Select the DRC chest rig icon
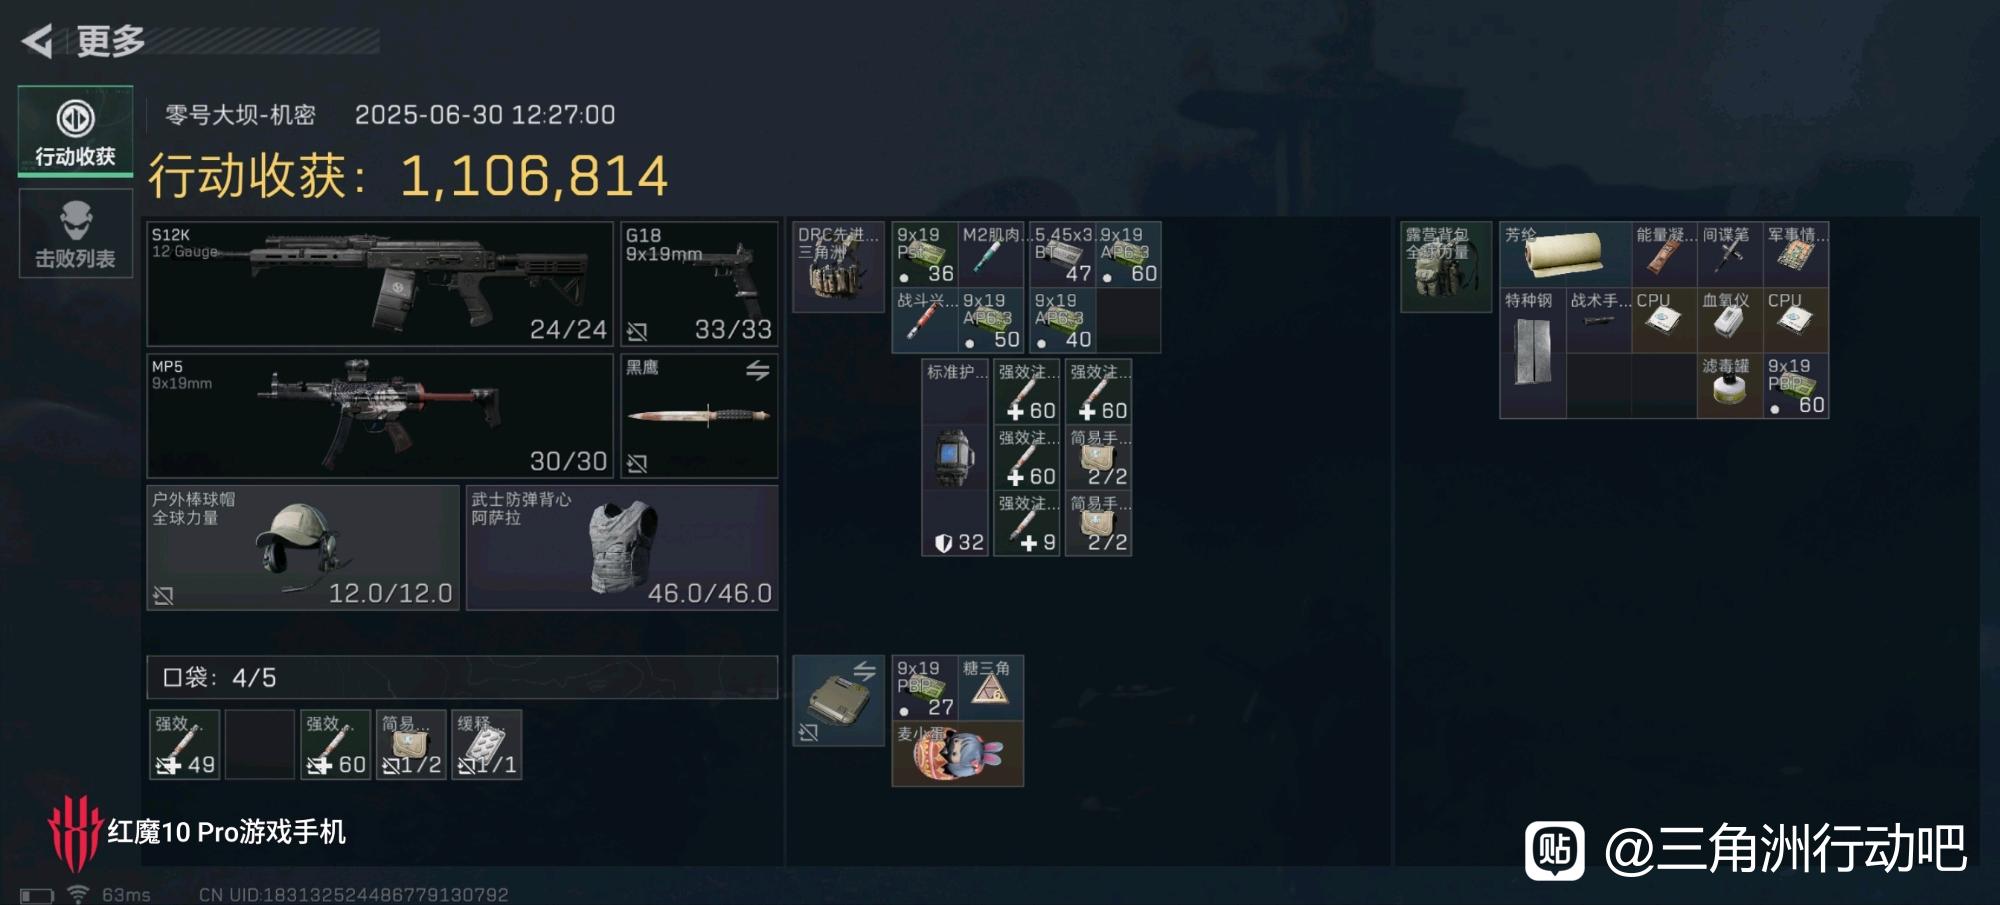Viewport: 2000px width, 905px height. [838, 267]
